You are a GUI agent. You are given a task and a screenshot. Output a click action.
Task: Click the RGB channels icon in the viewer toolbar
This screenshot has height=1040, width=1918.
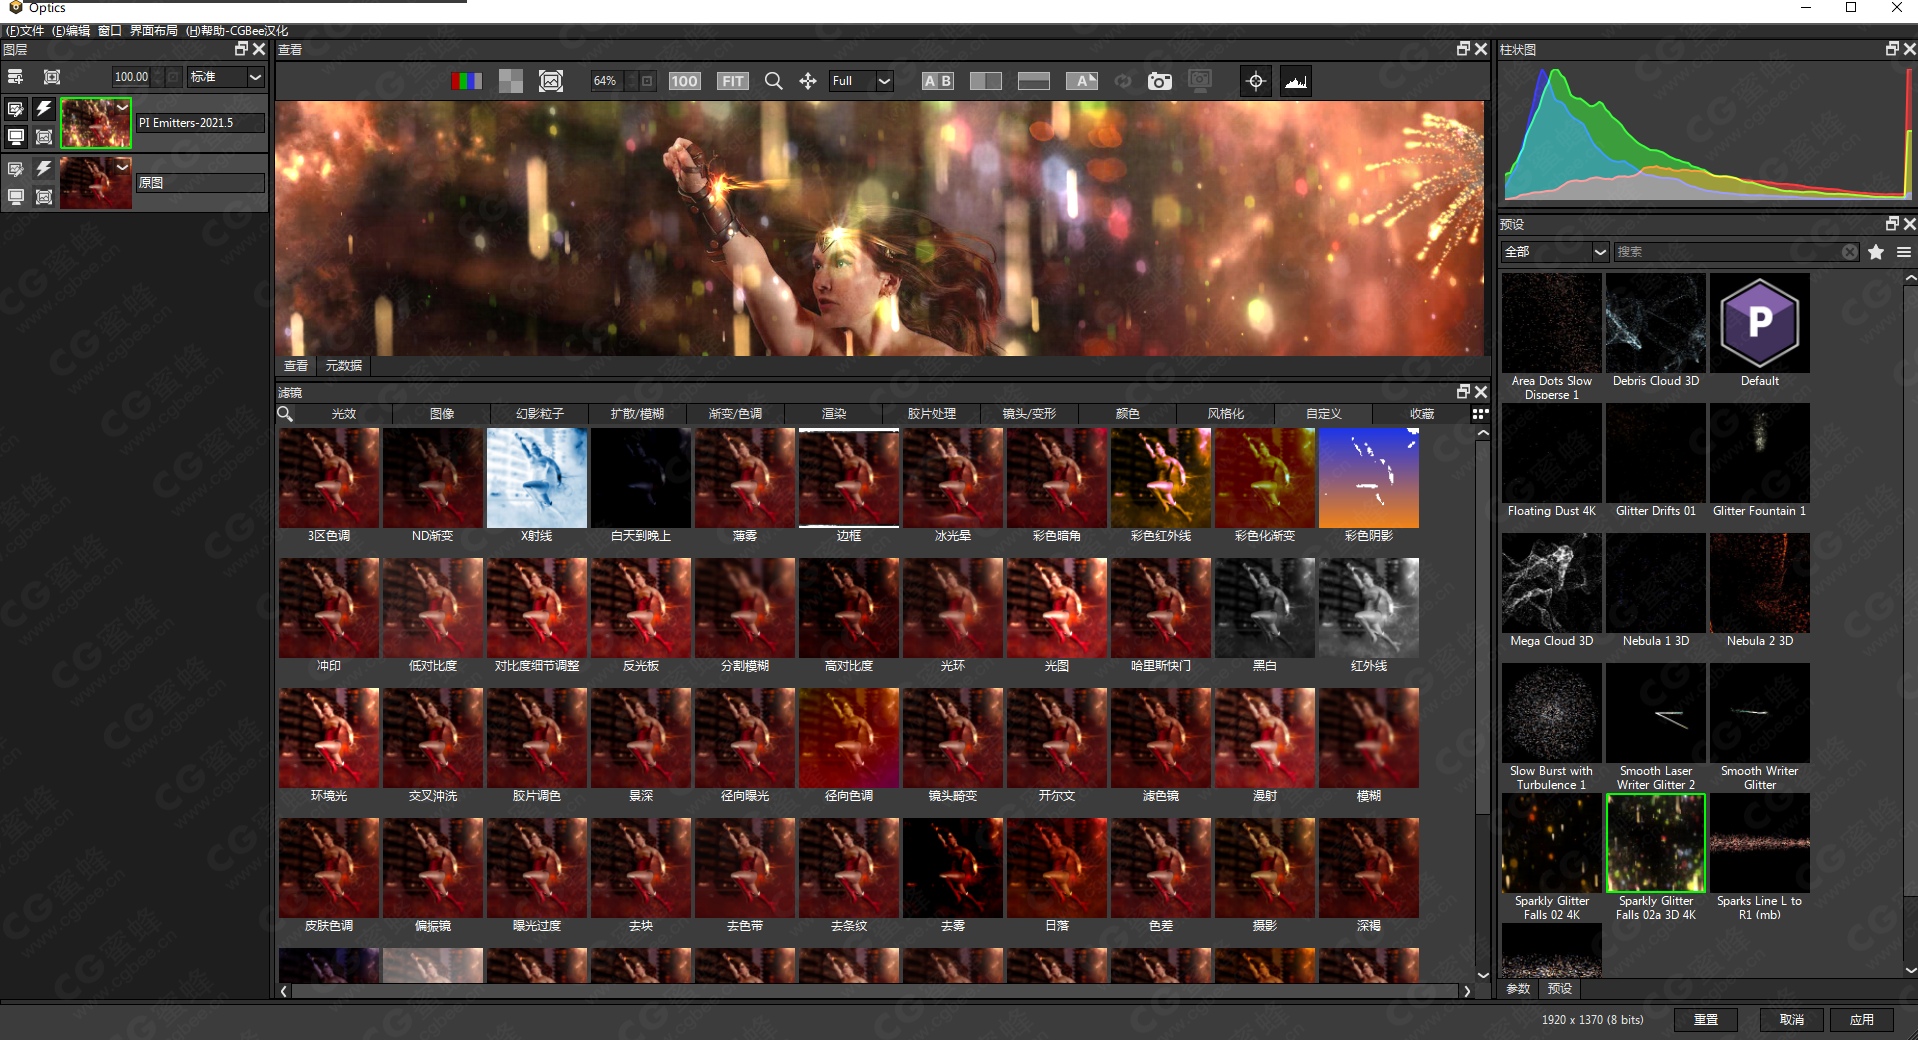466,81
